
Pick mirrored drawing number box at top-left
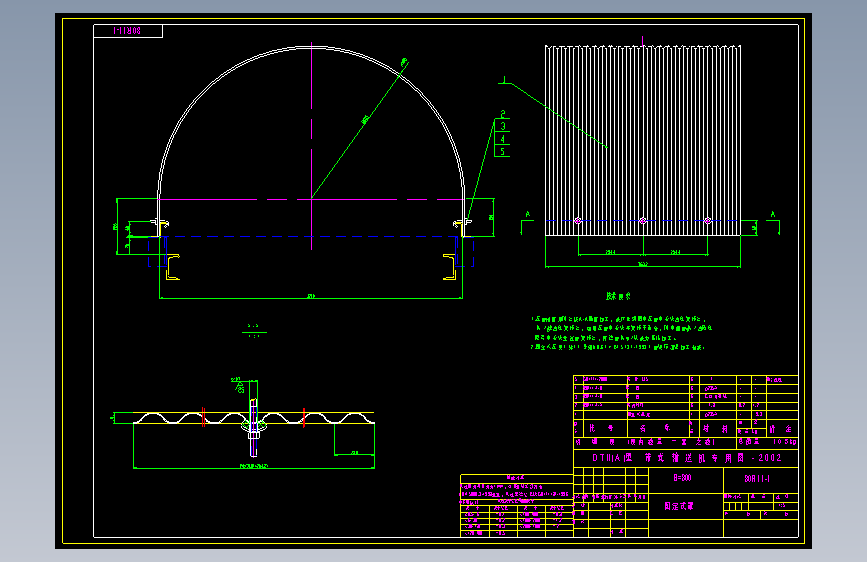point(128,31)
